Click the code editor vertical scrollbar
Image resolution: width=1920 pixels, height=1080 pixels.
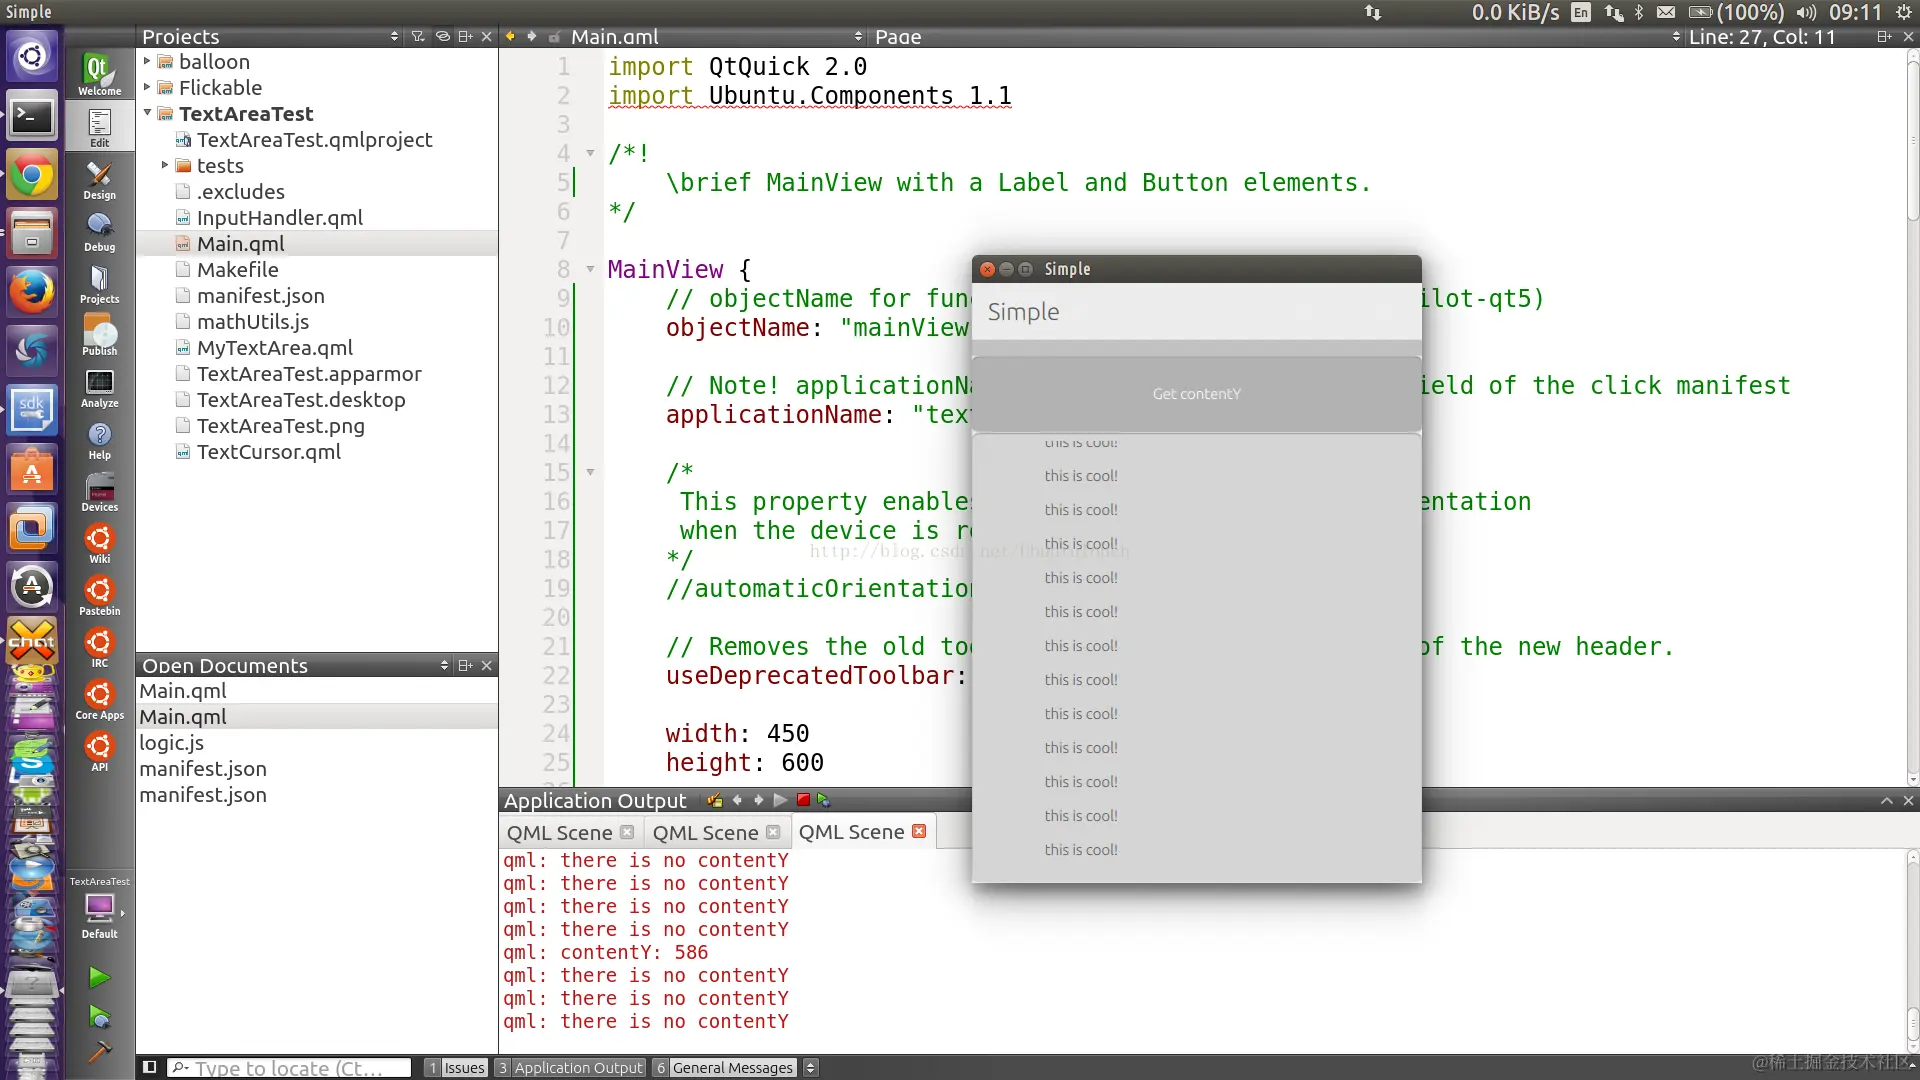coord(1912,140)
